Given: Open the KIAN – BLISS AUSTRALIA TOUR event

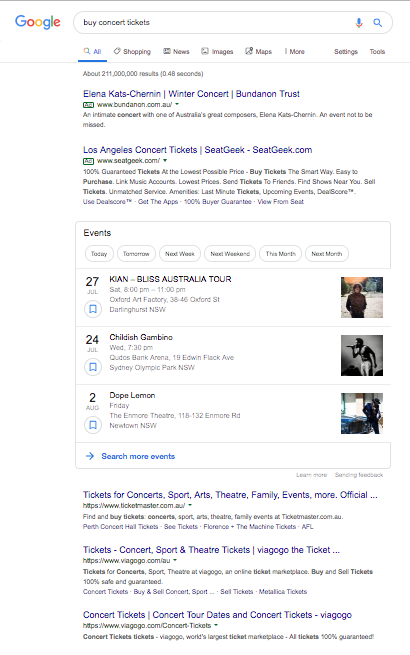Looking at the screenshot, I should tap(170, 279).
